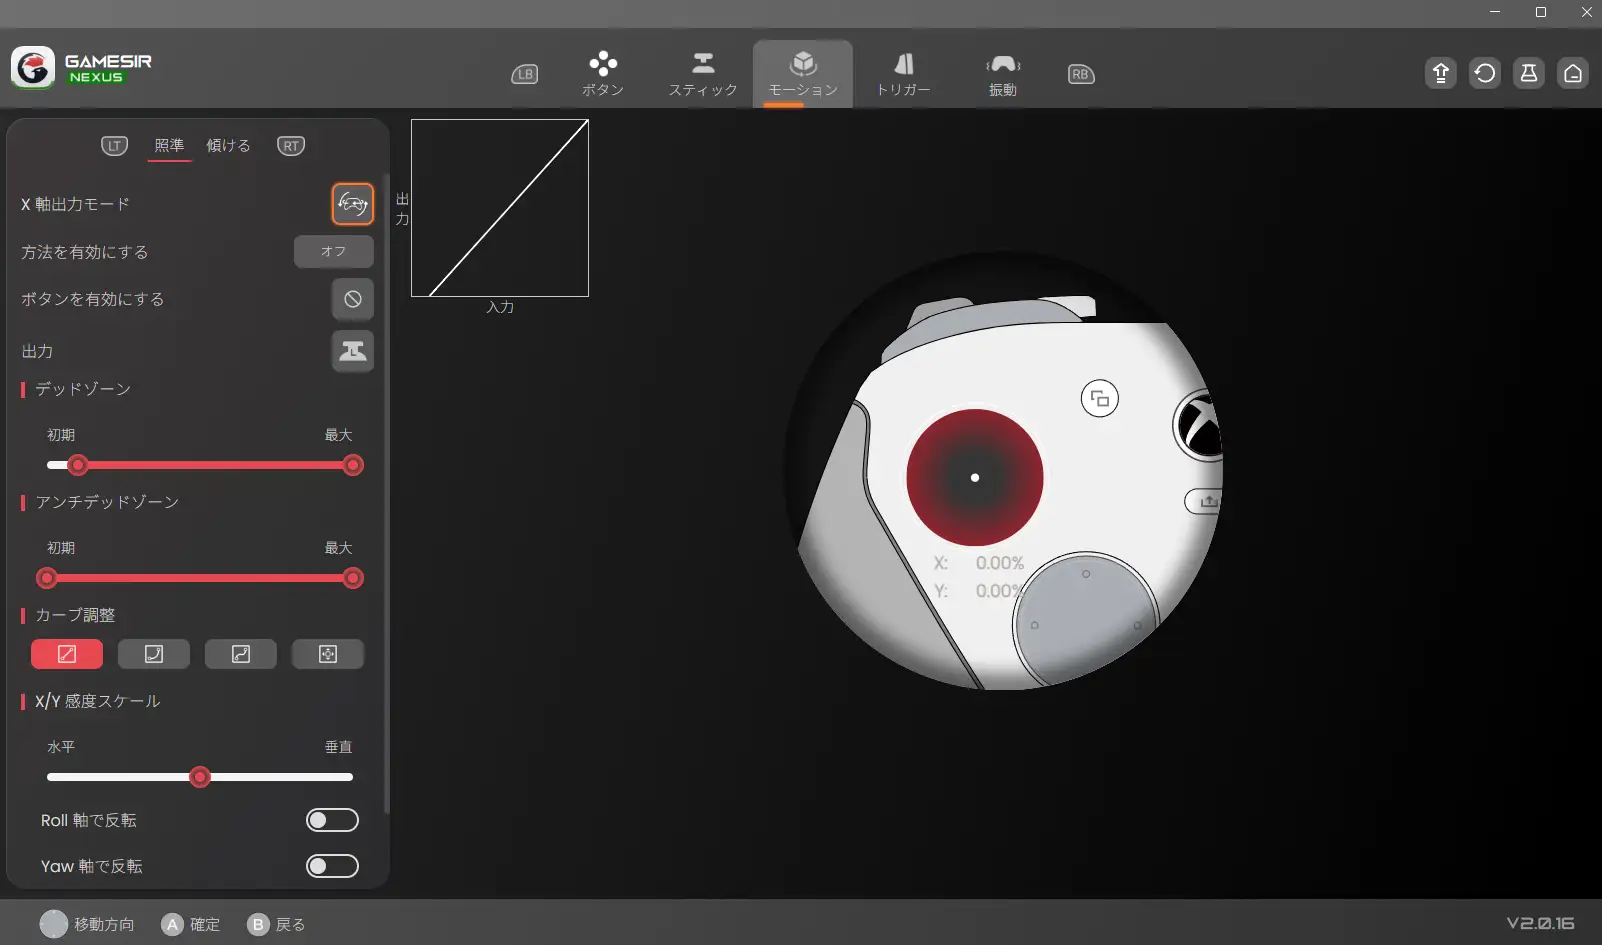
Task: Click the Xbox button on controller
Action: (x=1199, y=425)
